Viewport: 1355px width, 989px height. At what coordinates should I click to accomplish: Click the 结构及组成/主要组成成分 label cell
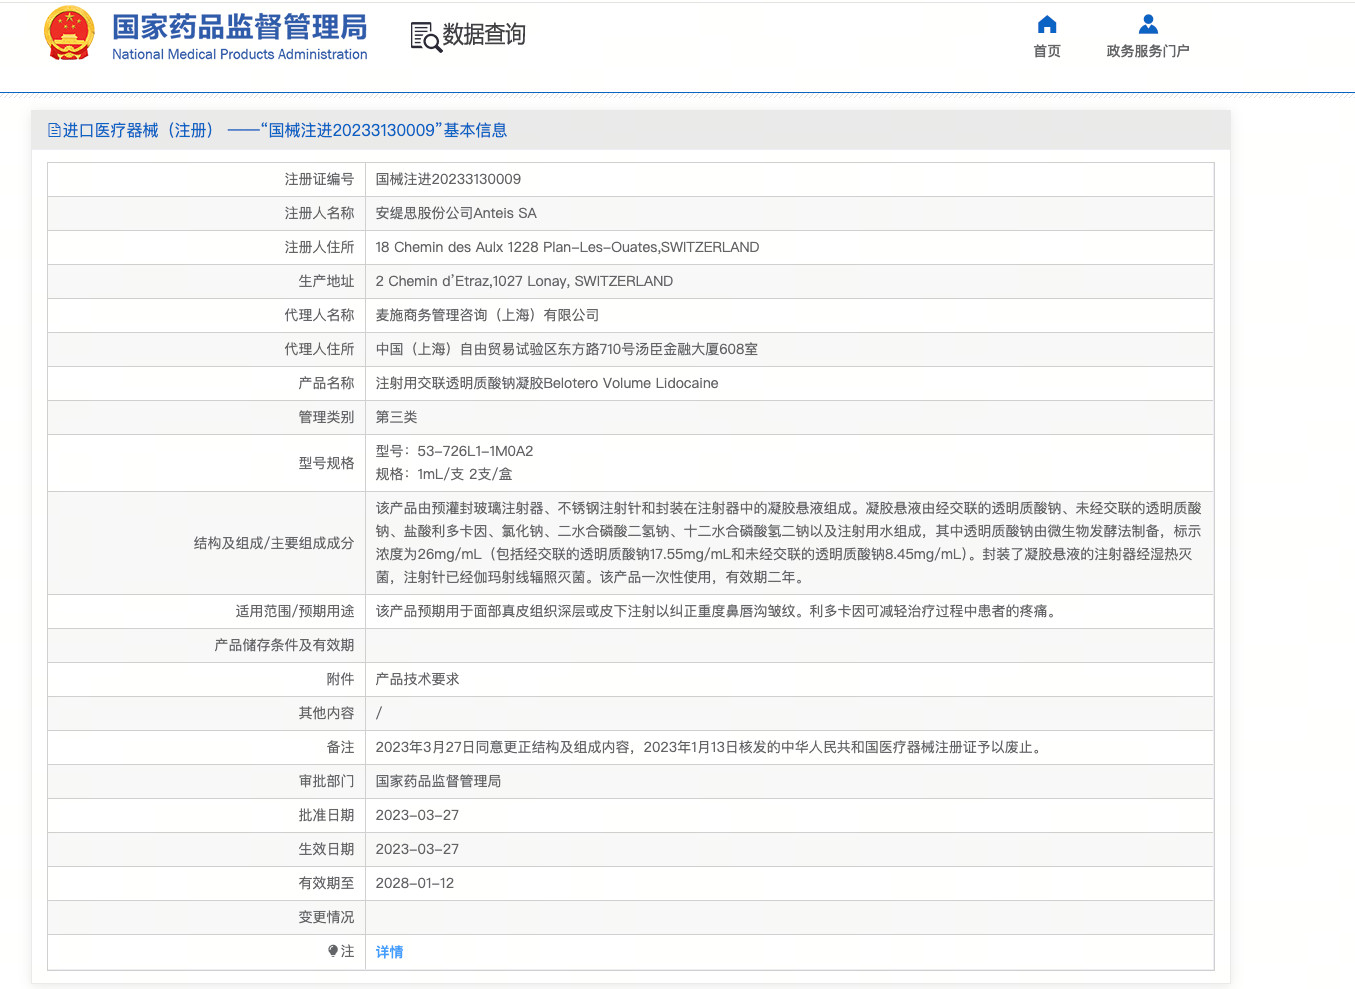click(x=207, y=543)
